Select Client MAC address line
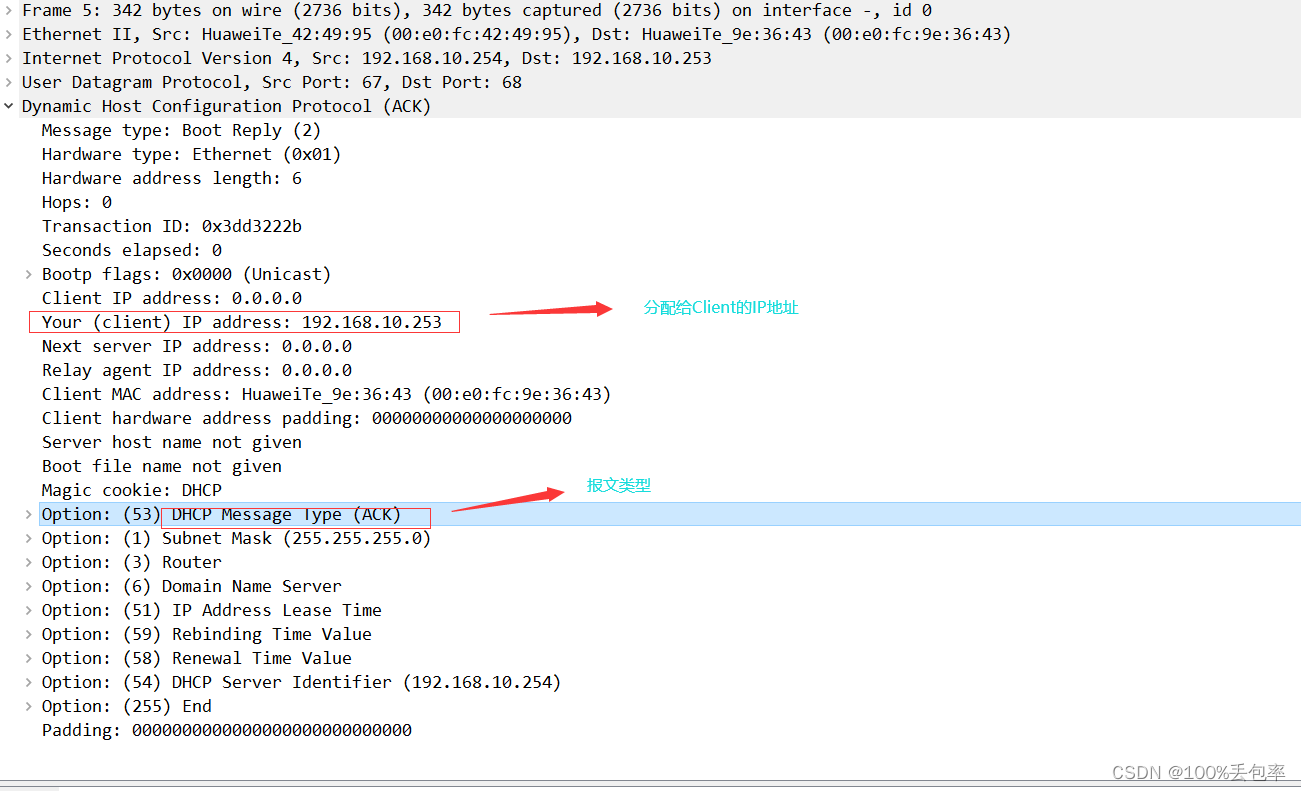 click(x=326, y=395)
